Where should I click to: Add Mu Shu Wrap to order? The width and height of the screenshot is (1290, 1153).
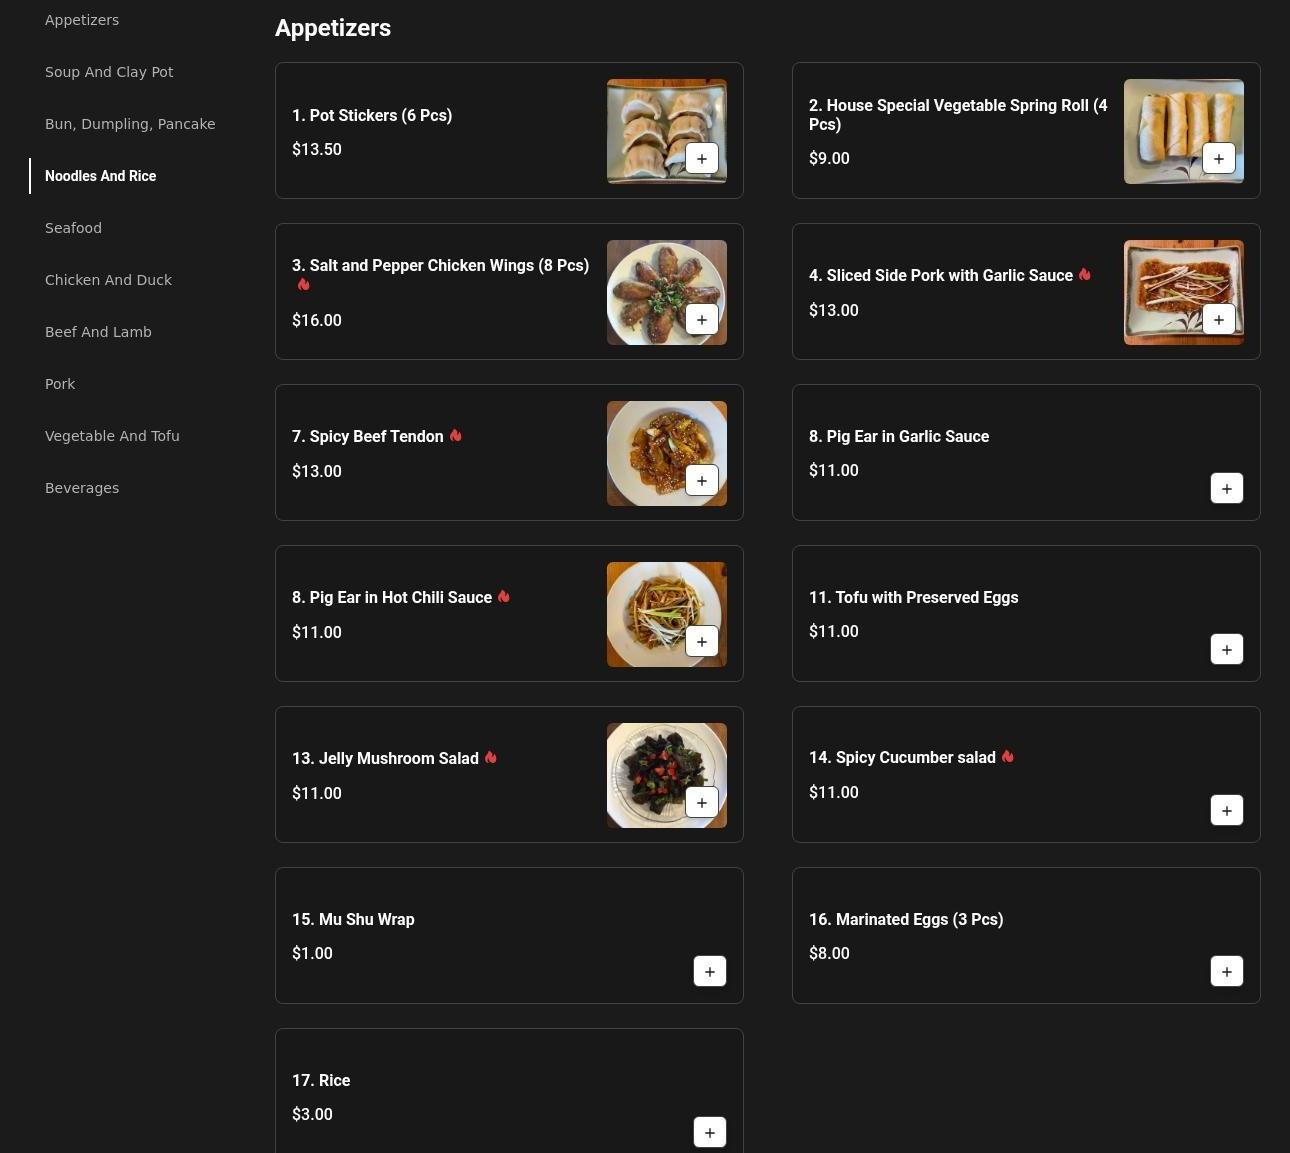[x=709, y=971]
